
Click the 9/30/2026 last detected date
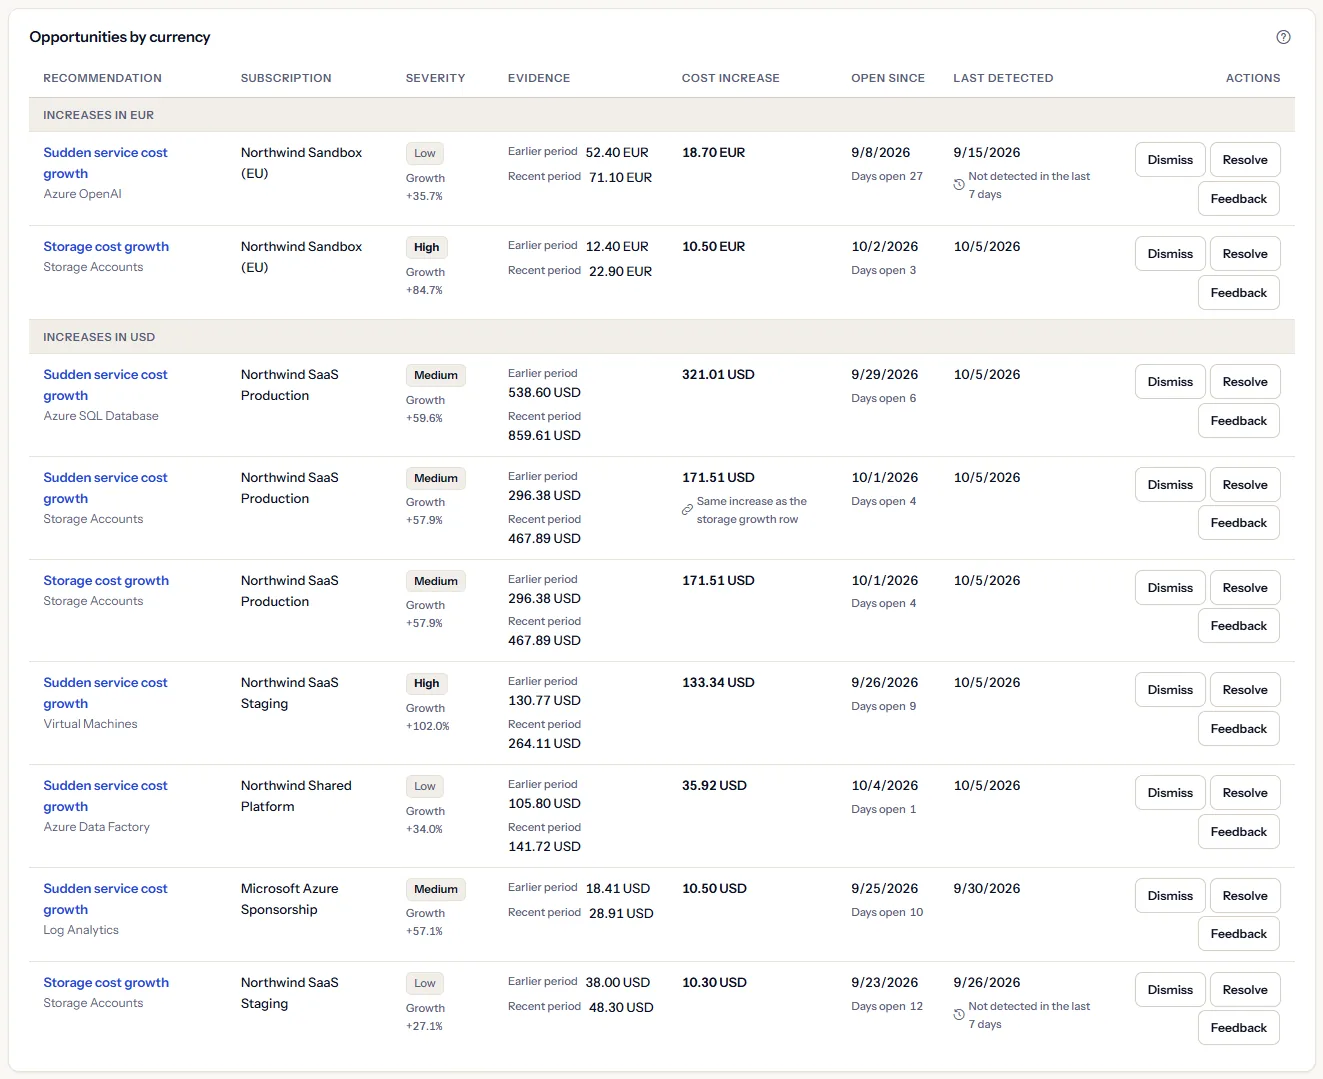987,889
